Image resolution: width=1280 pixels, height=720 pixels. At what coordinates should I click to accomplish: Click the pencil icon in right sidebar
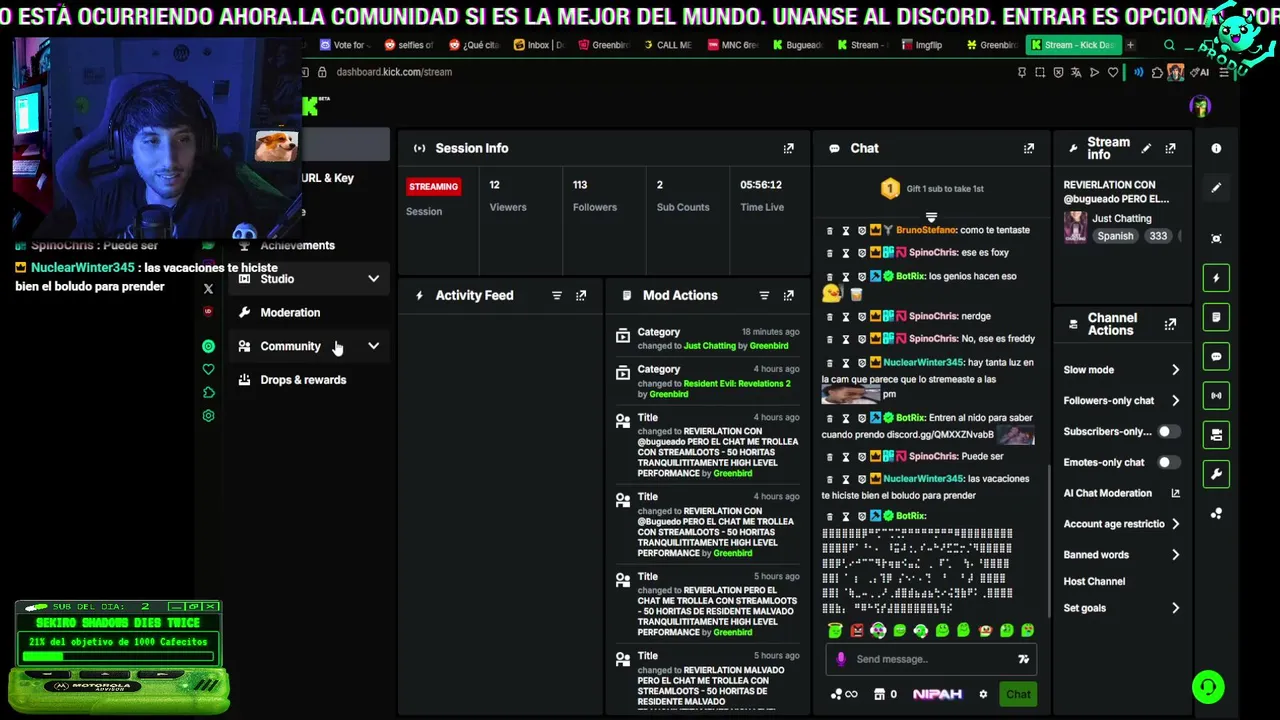[1216, 187]
